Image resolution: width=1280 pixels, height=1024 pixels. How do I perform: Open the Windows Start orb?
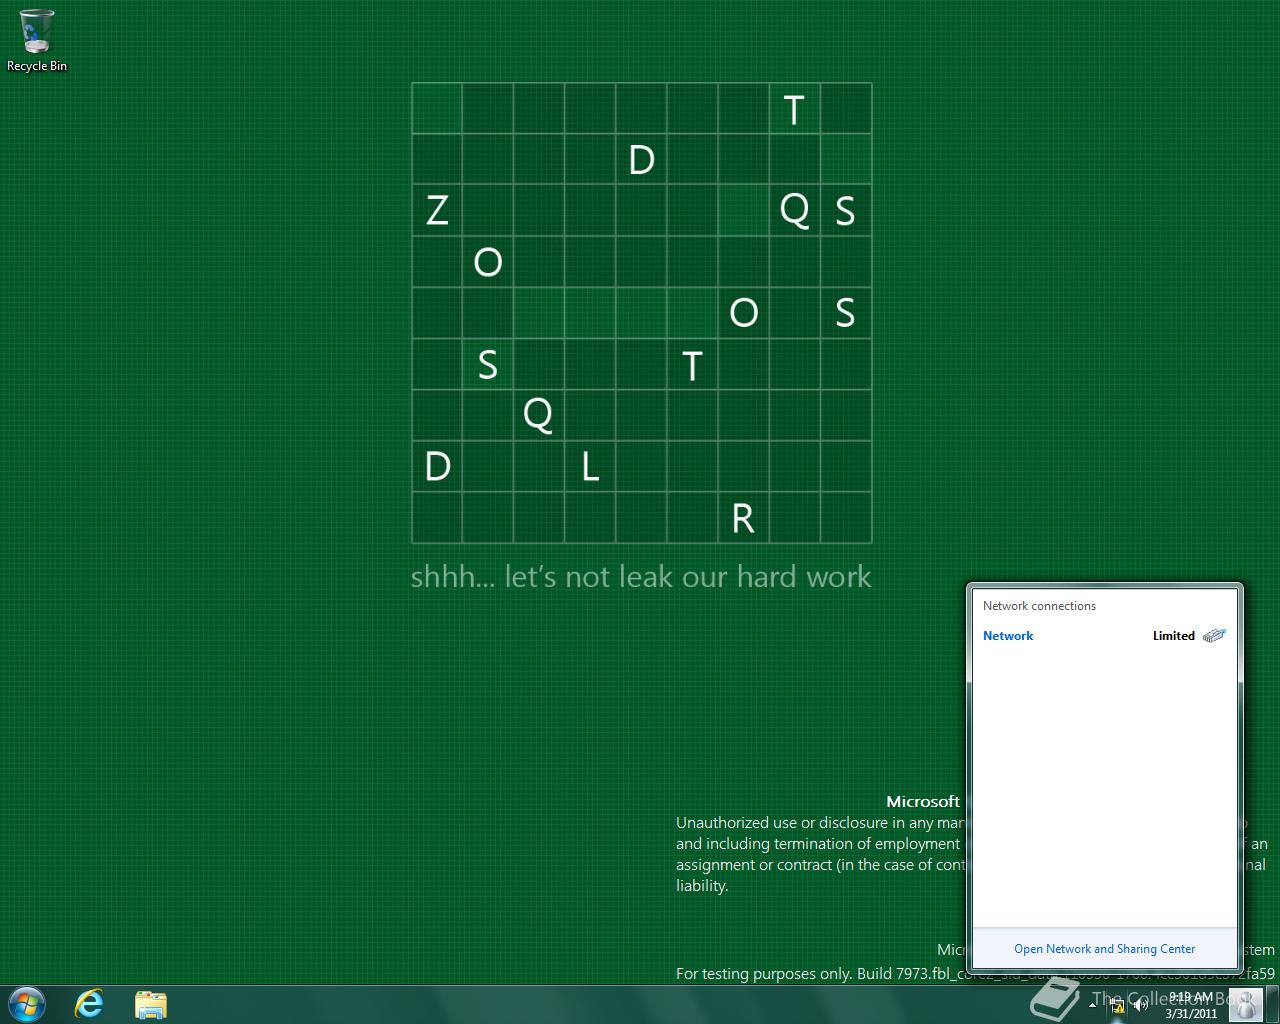click(x=26, y=1004)
